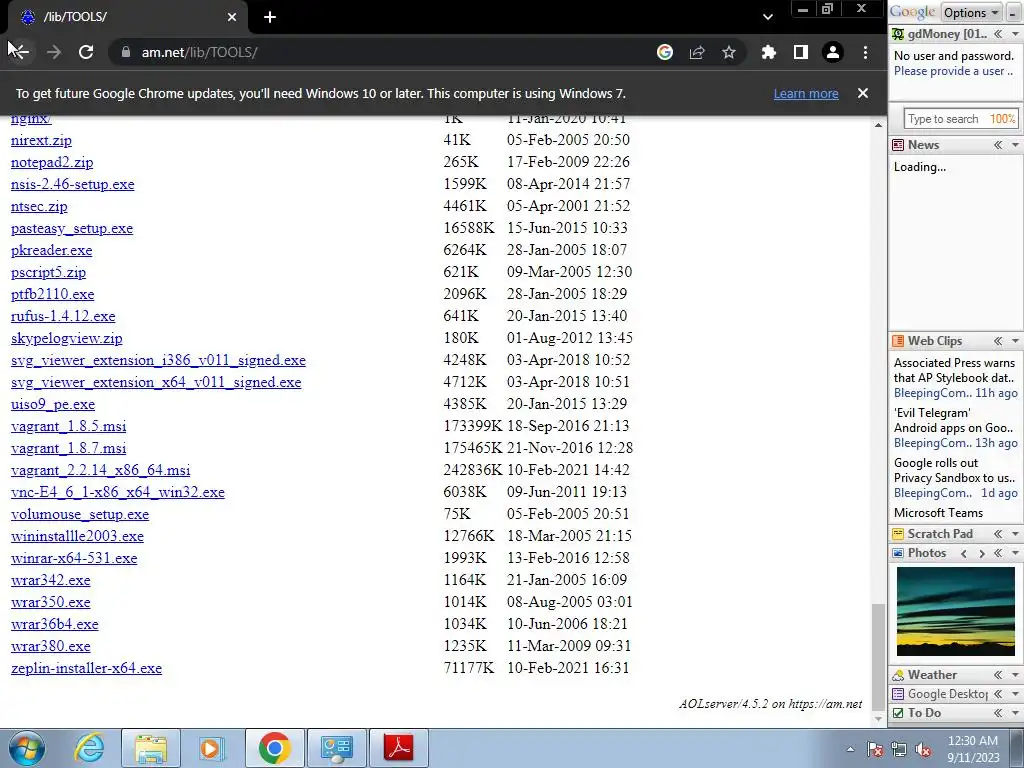
Task: Share this page via the share icon
Action: coord(697,52)
